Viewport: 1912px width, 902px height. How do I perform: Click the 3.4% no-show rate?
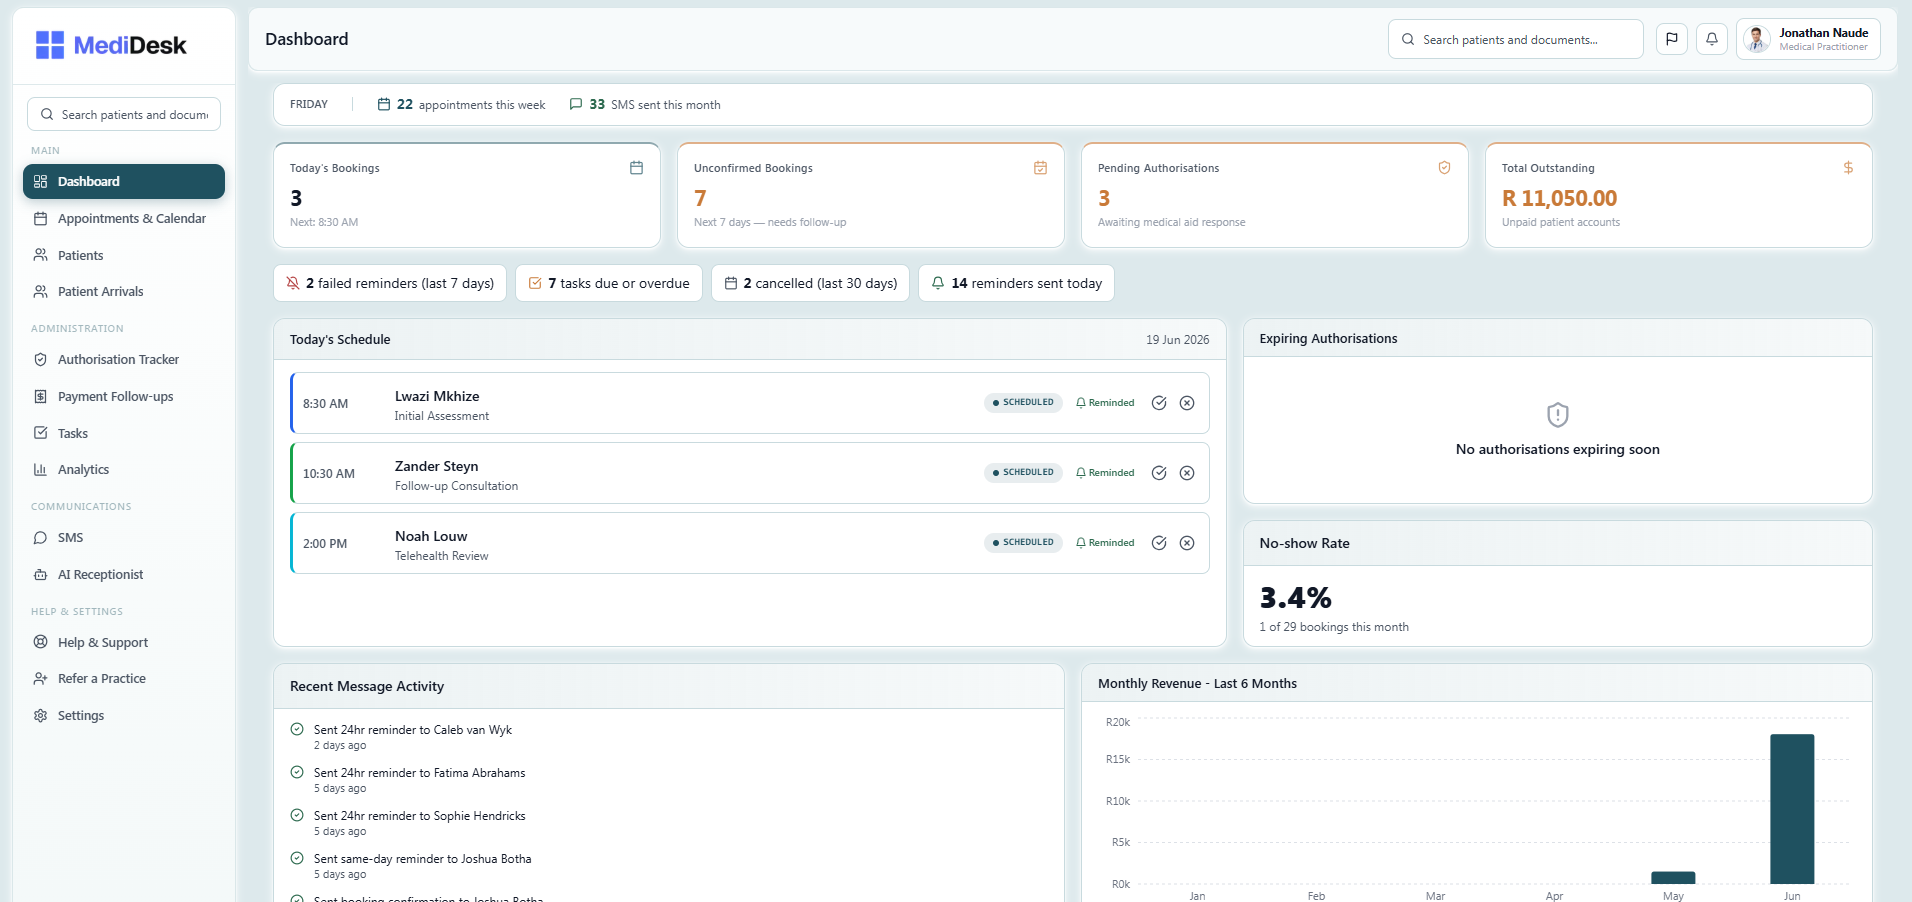coord(1295,598)
